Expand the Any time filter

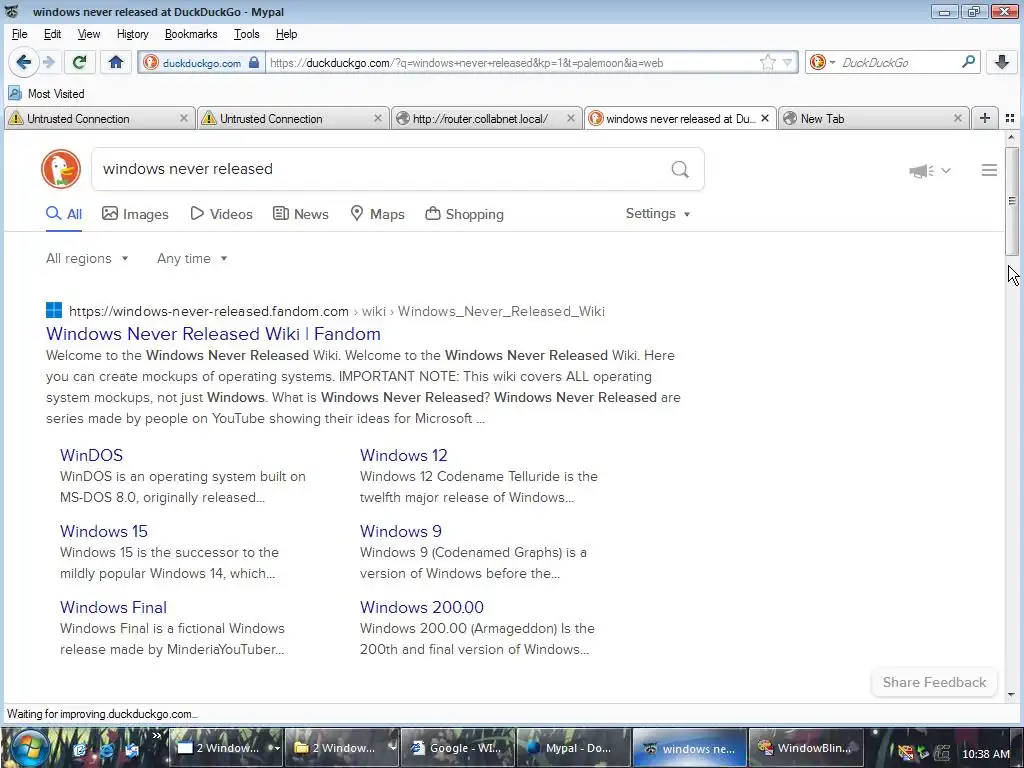tap(192, 259)
